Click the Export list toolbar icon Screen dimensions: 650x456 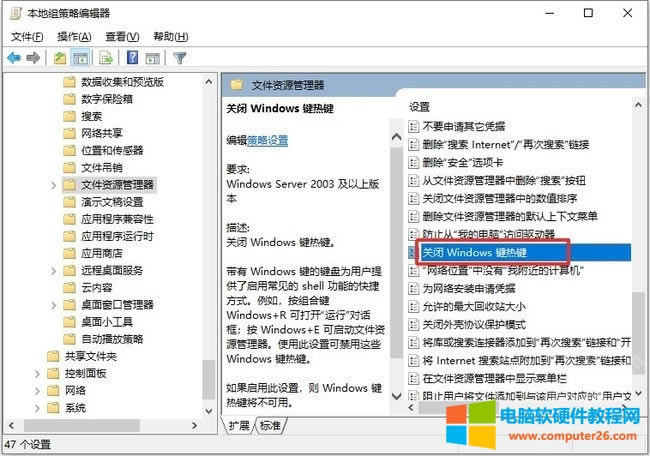pos(106,58)
